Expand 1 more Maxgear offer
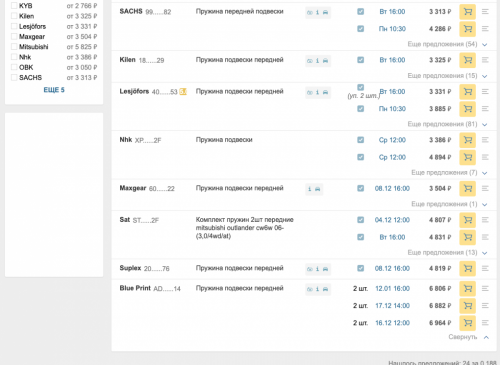 coord(449,204)
